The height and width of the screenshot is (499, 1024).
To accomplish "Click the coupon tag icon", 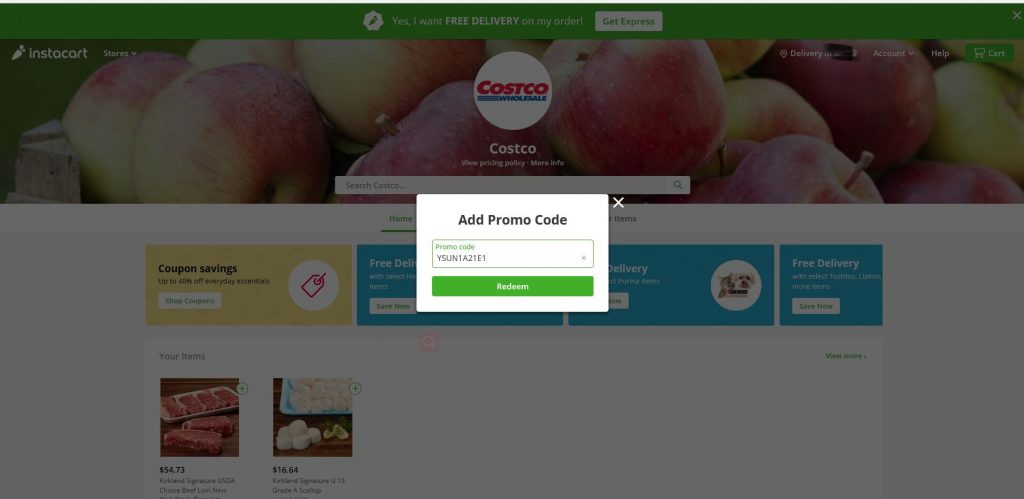I will 313,285.
